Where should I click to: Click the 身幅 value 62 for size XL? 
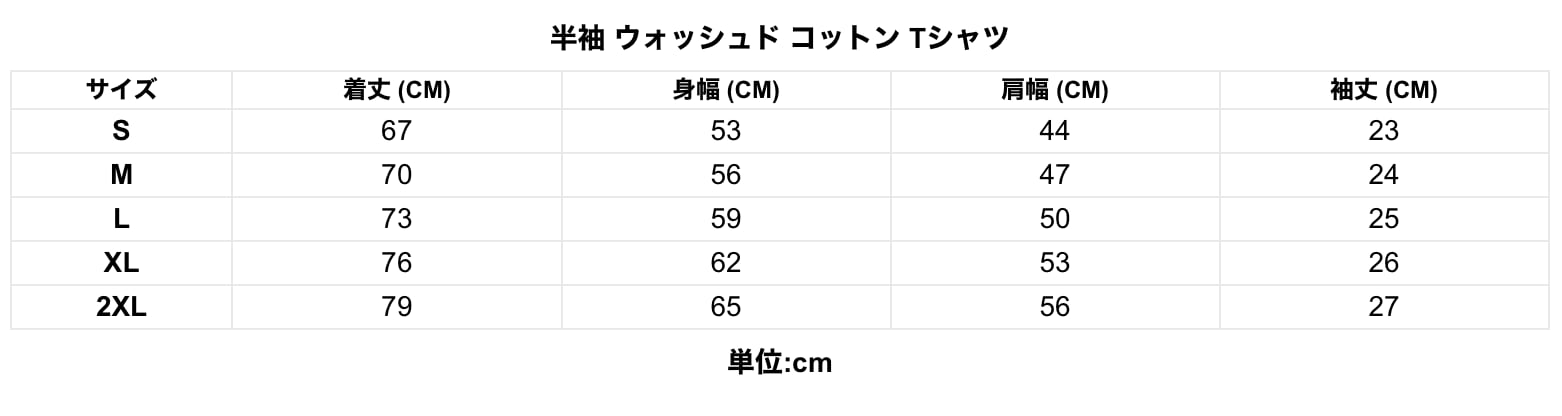click(726, 263)
